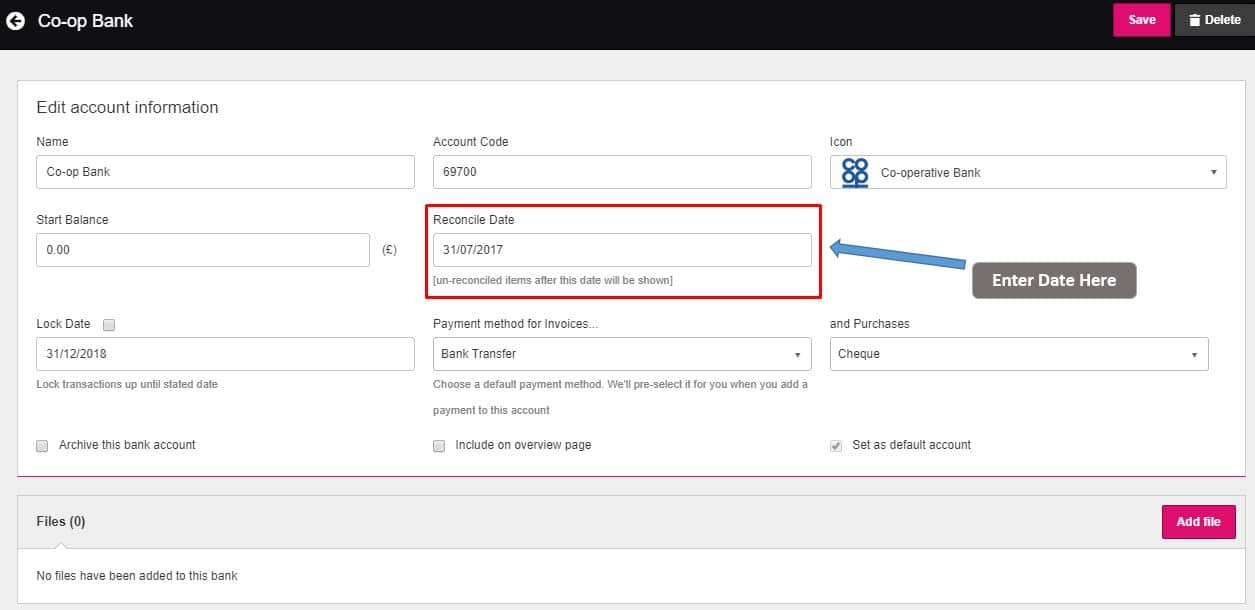Click the Co-op Bank page title
This screenshot has width=1255, height=610.
tap(85, 20)
